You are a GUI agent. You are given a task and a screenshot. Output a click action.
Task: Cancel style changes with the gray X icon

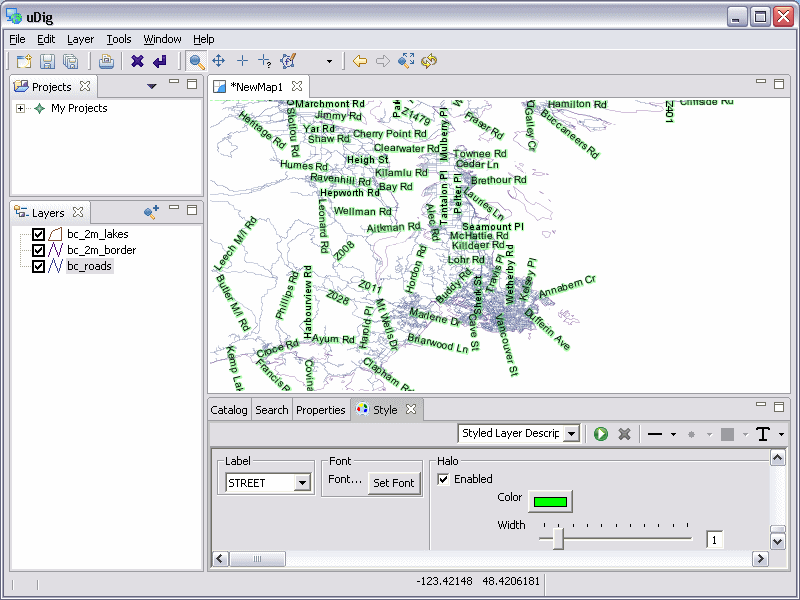[x=624, y=433]
